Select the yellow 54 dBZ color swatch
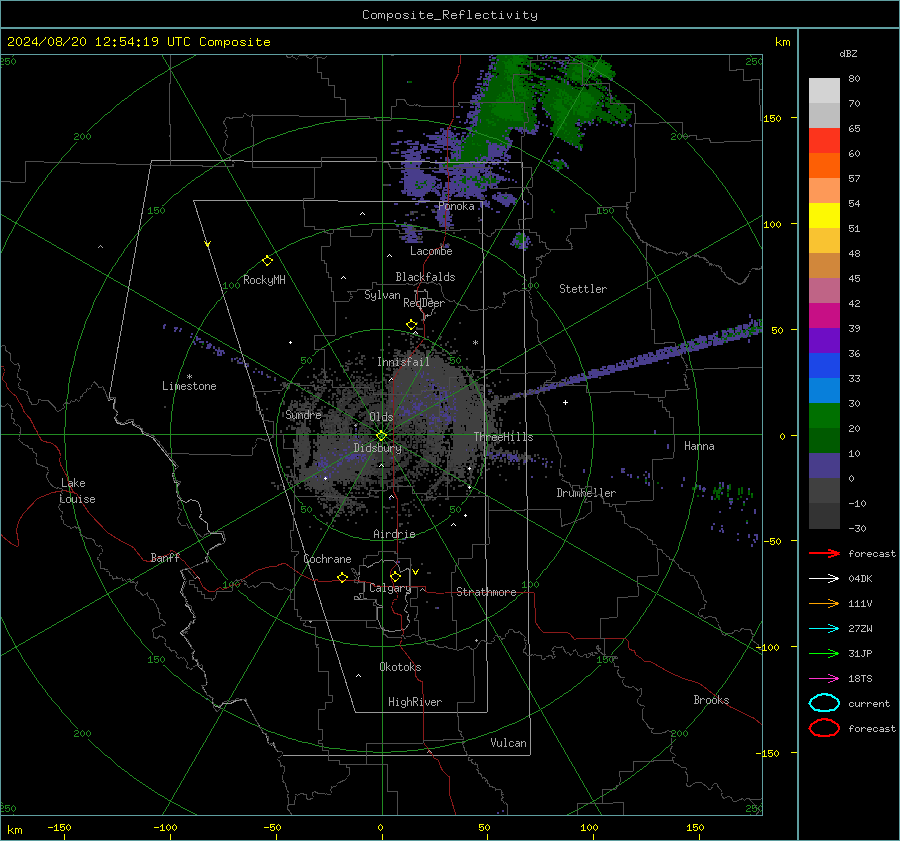The height and width of the screenshot is (841, 900). tap(824, 216)
